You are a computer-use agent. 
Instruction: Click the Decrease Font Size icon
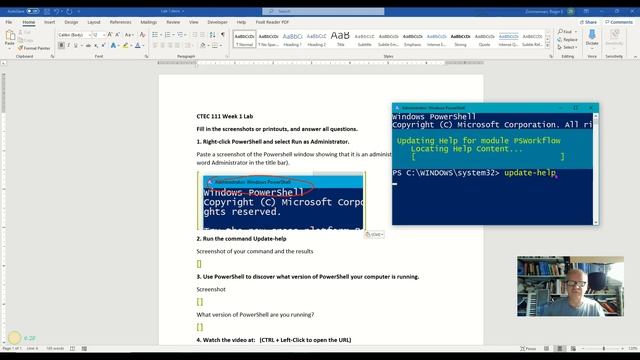point(118,35)
